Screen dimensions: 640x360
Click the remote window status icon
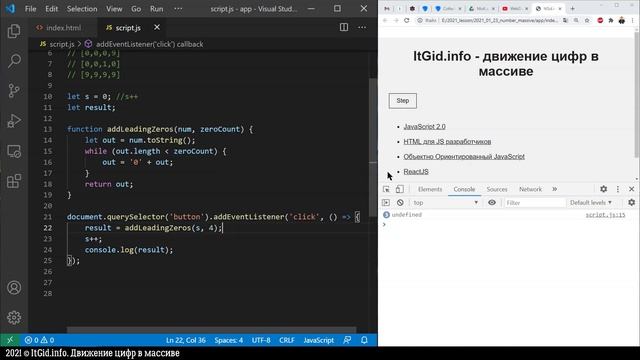pyautogui.click(x=10, y=340)
